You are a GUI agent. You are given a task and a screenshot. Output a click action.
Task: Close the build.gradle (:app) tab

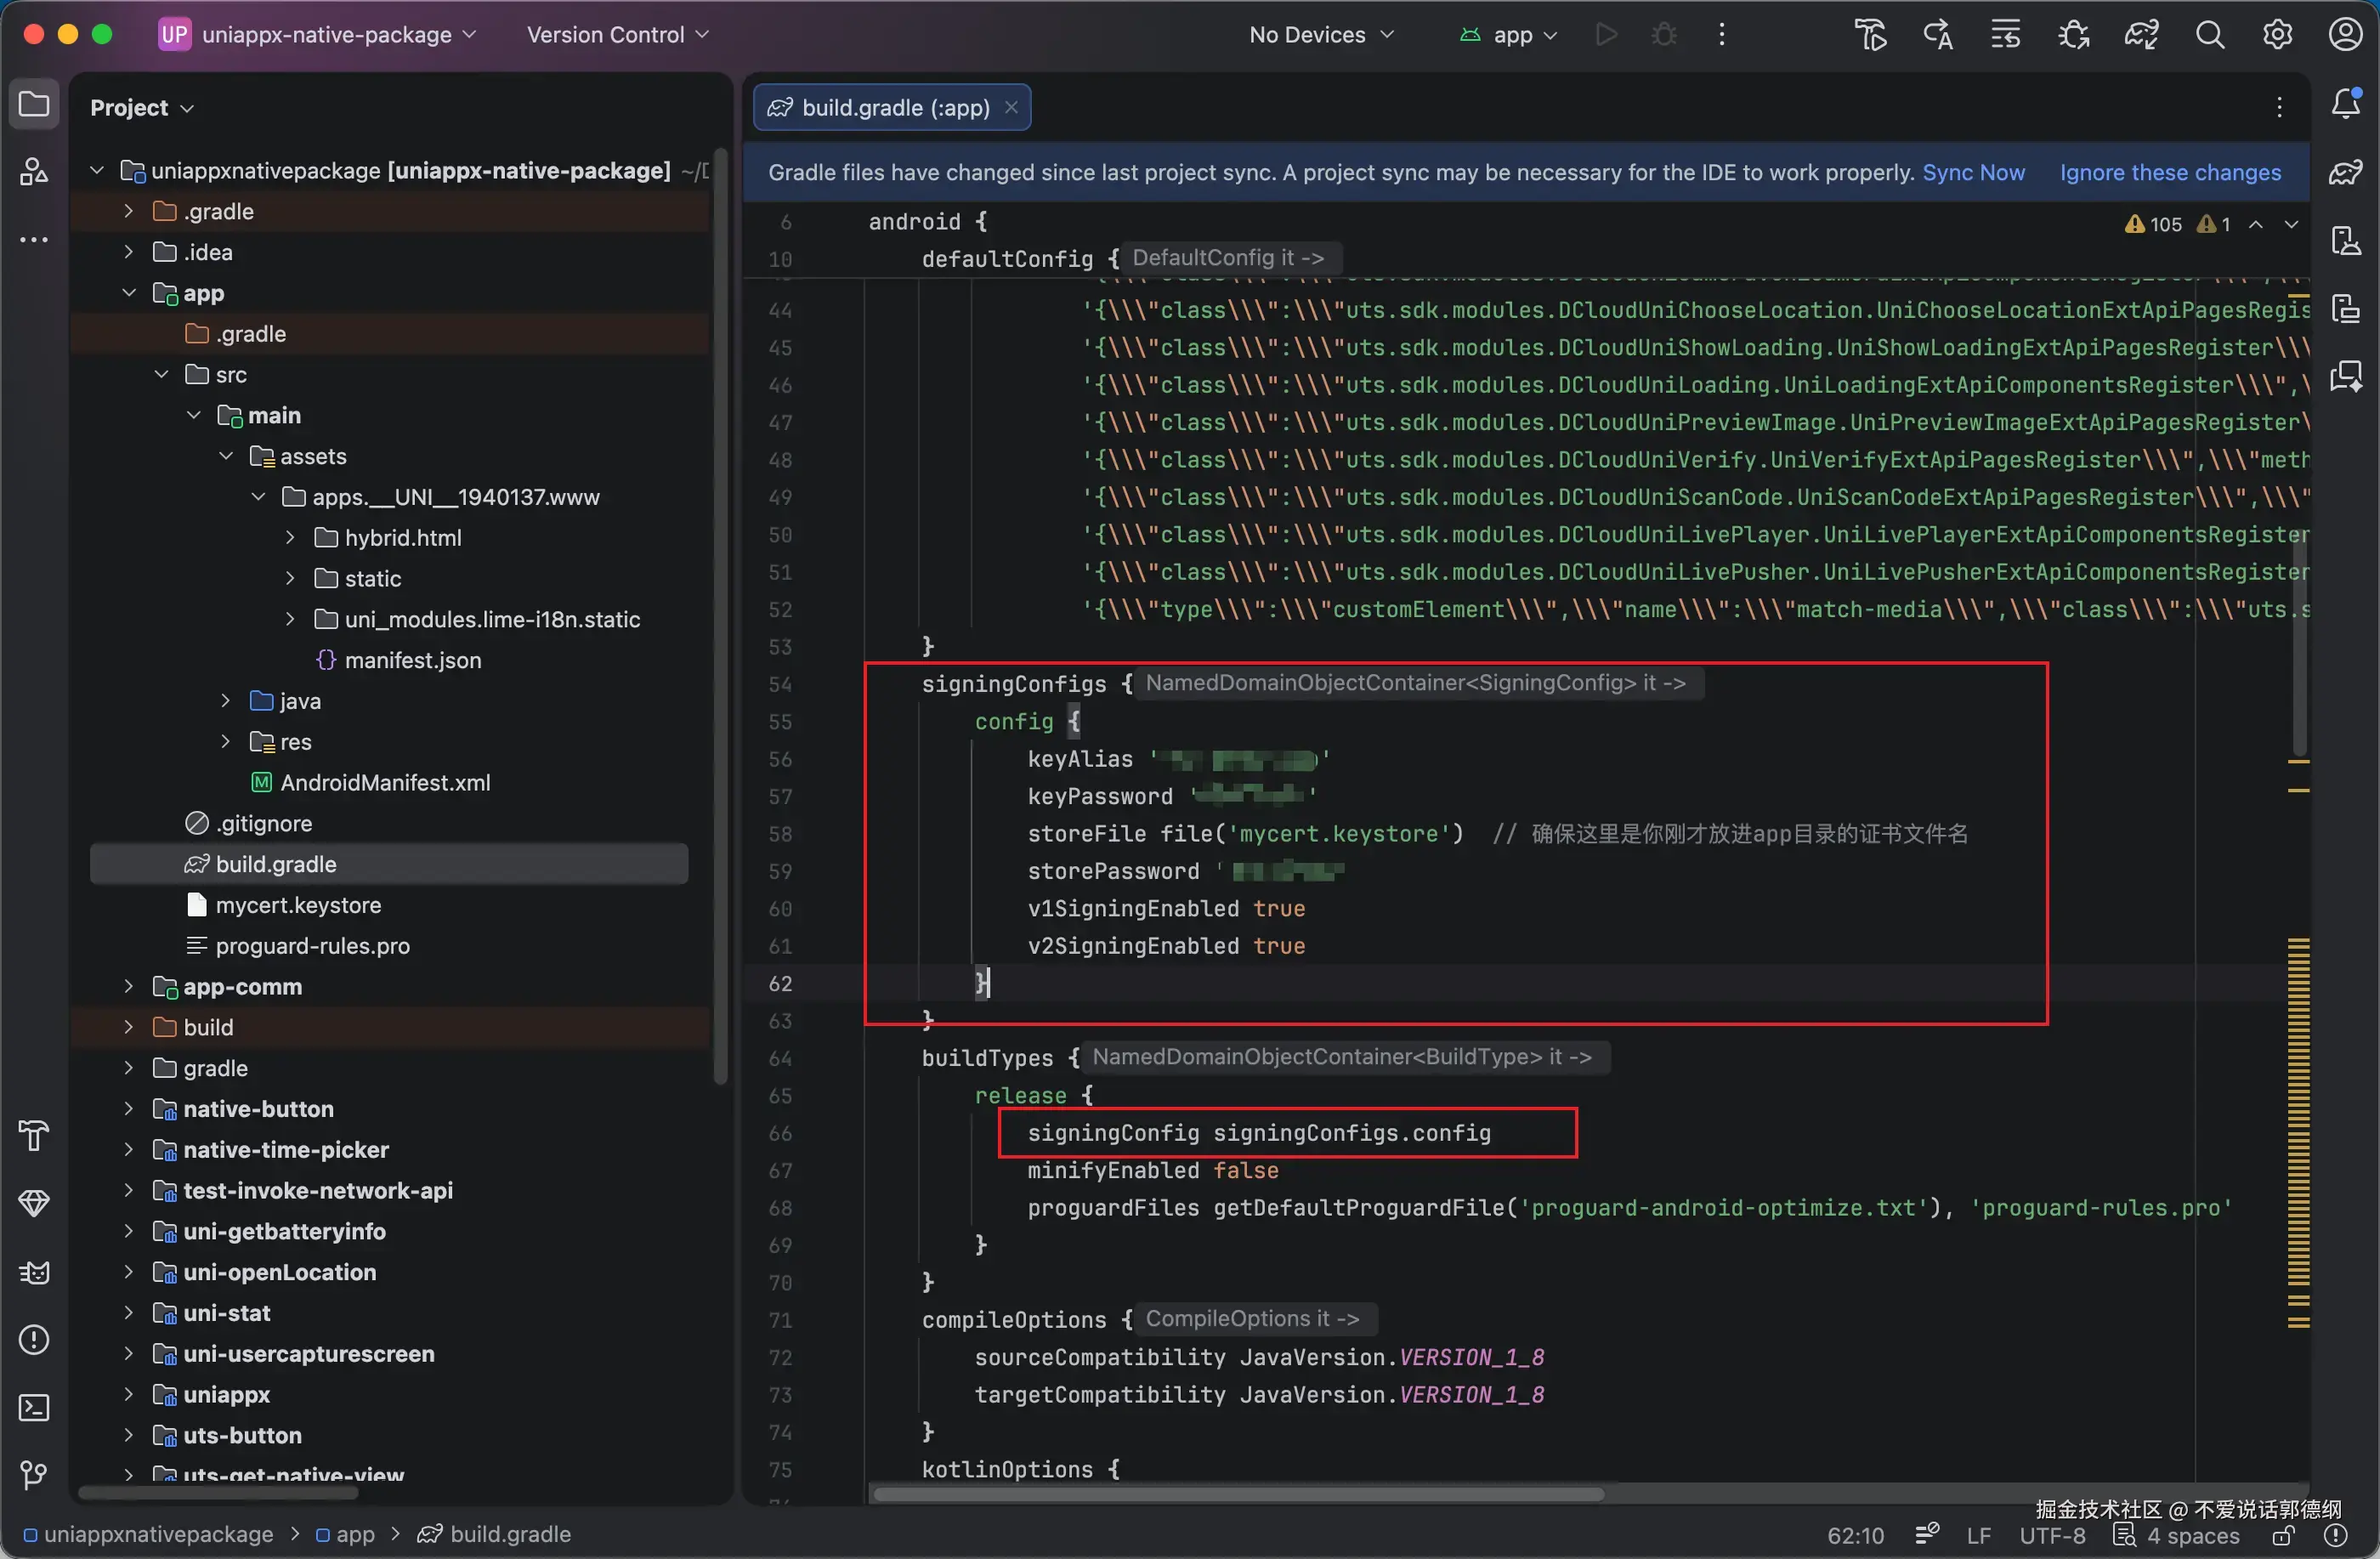pyautogui.click(x=1011, y=107)
